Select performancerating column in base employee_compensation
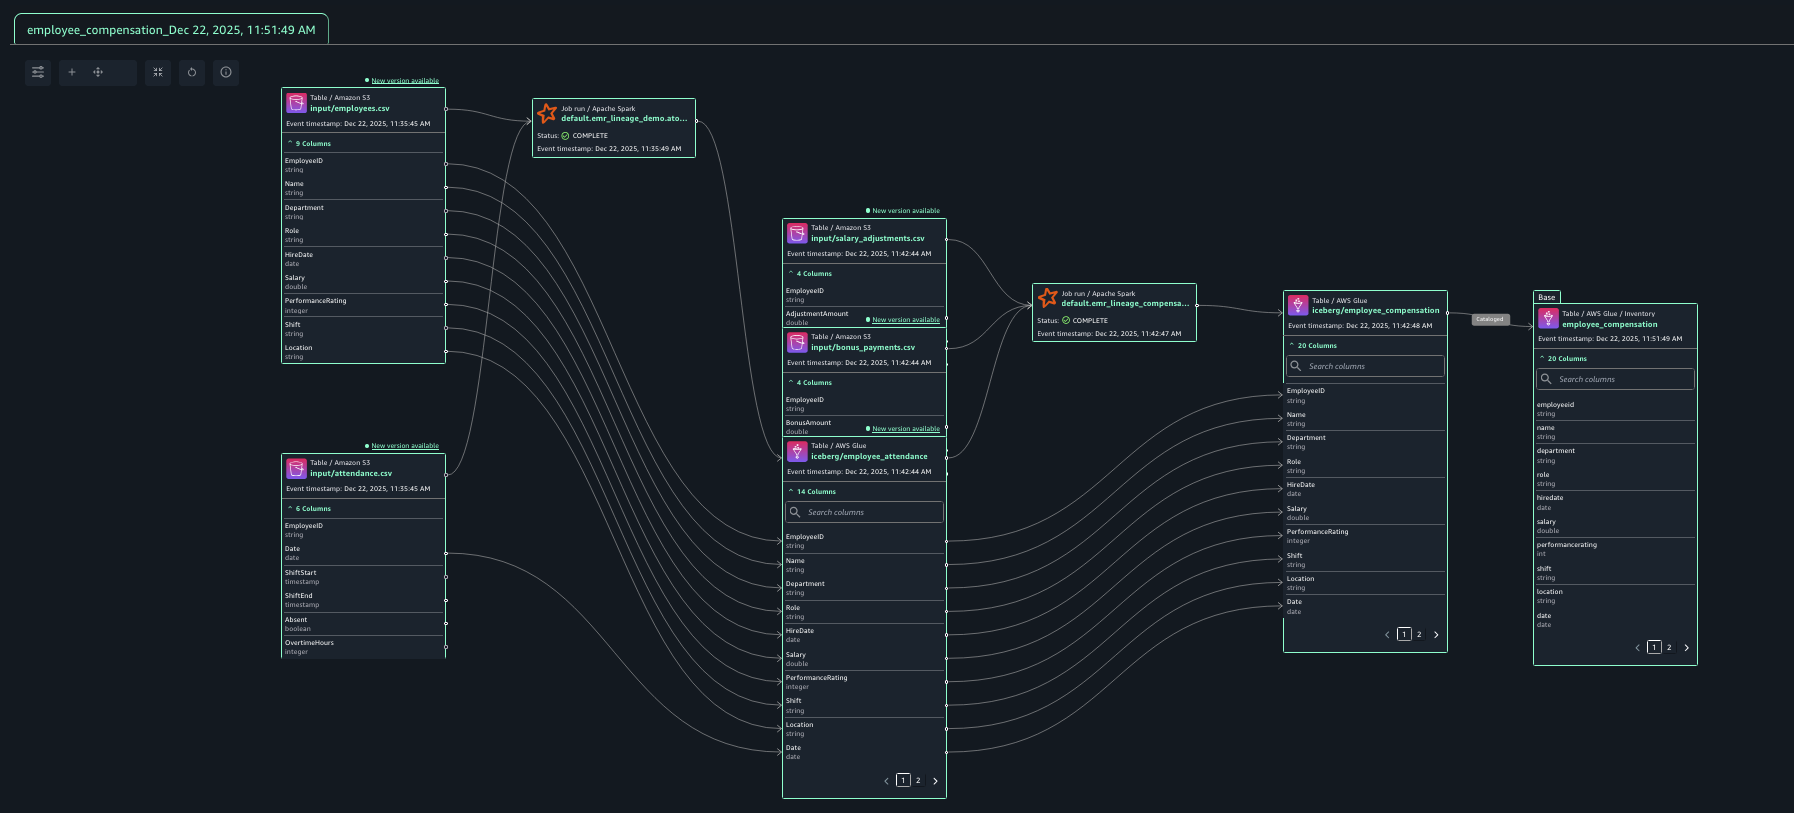This screenshot has width=1794, height=813. 1616,549
